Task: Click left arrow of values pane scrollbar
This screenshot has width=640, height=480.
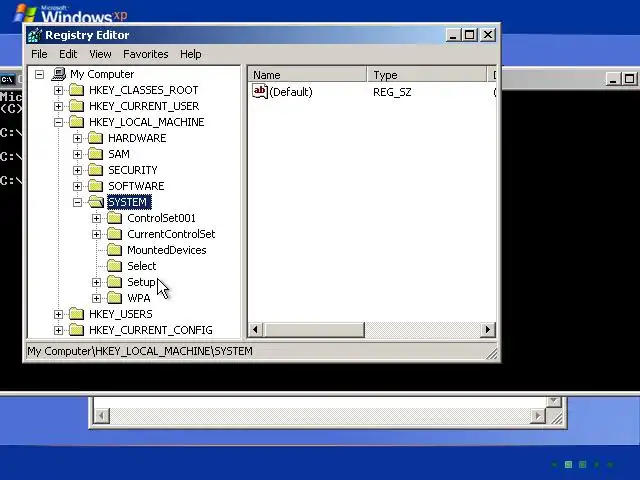Action: [256, 329]
